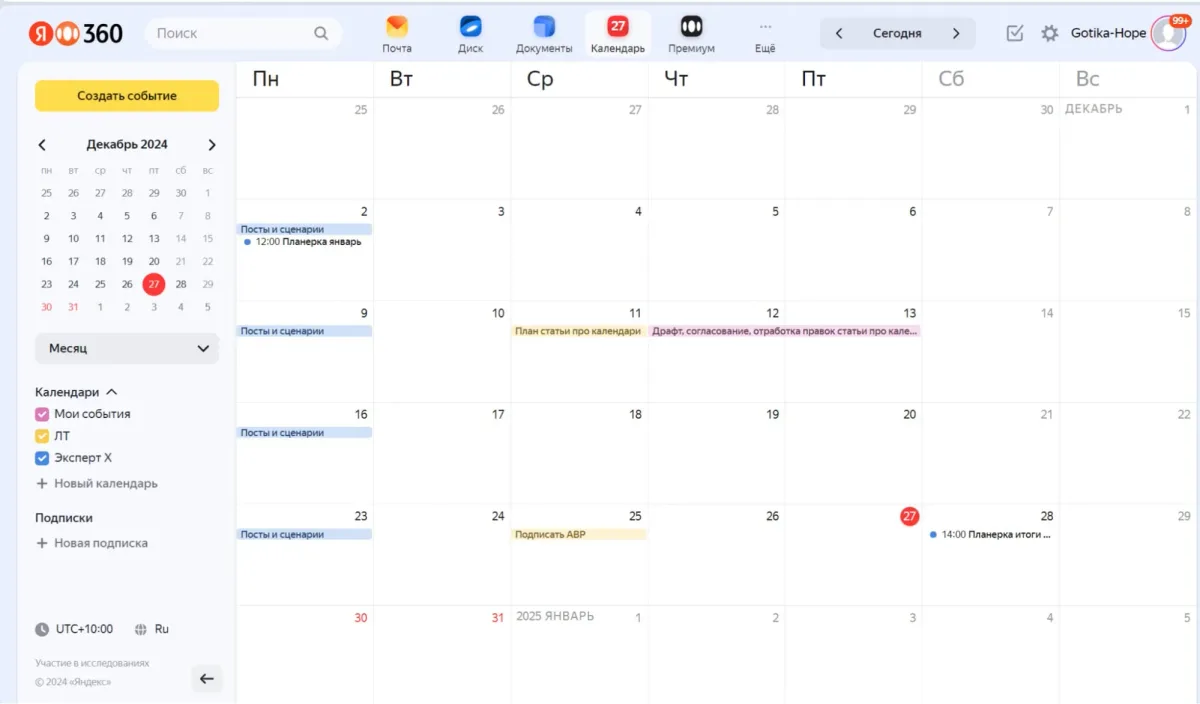
Task: Uncheck the Мои события calendar checkbox
Action: tap(42, 414)
